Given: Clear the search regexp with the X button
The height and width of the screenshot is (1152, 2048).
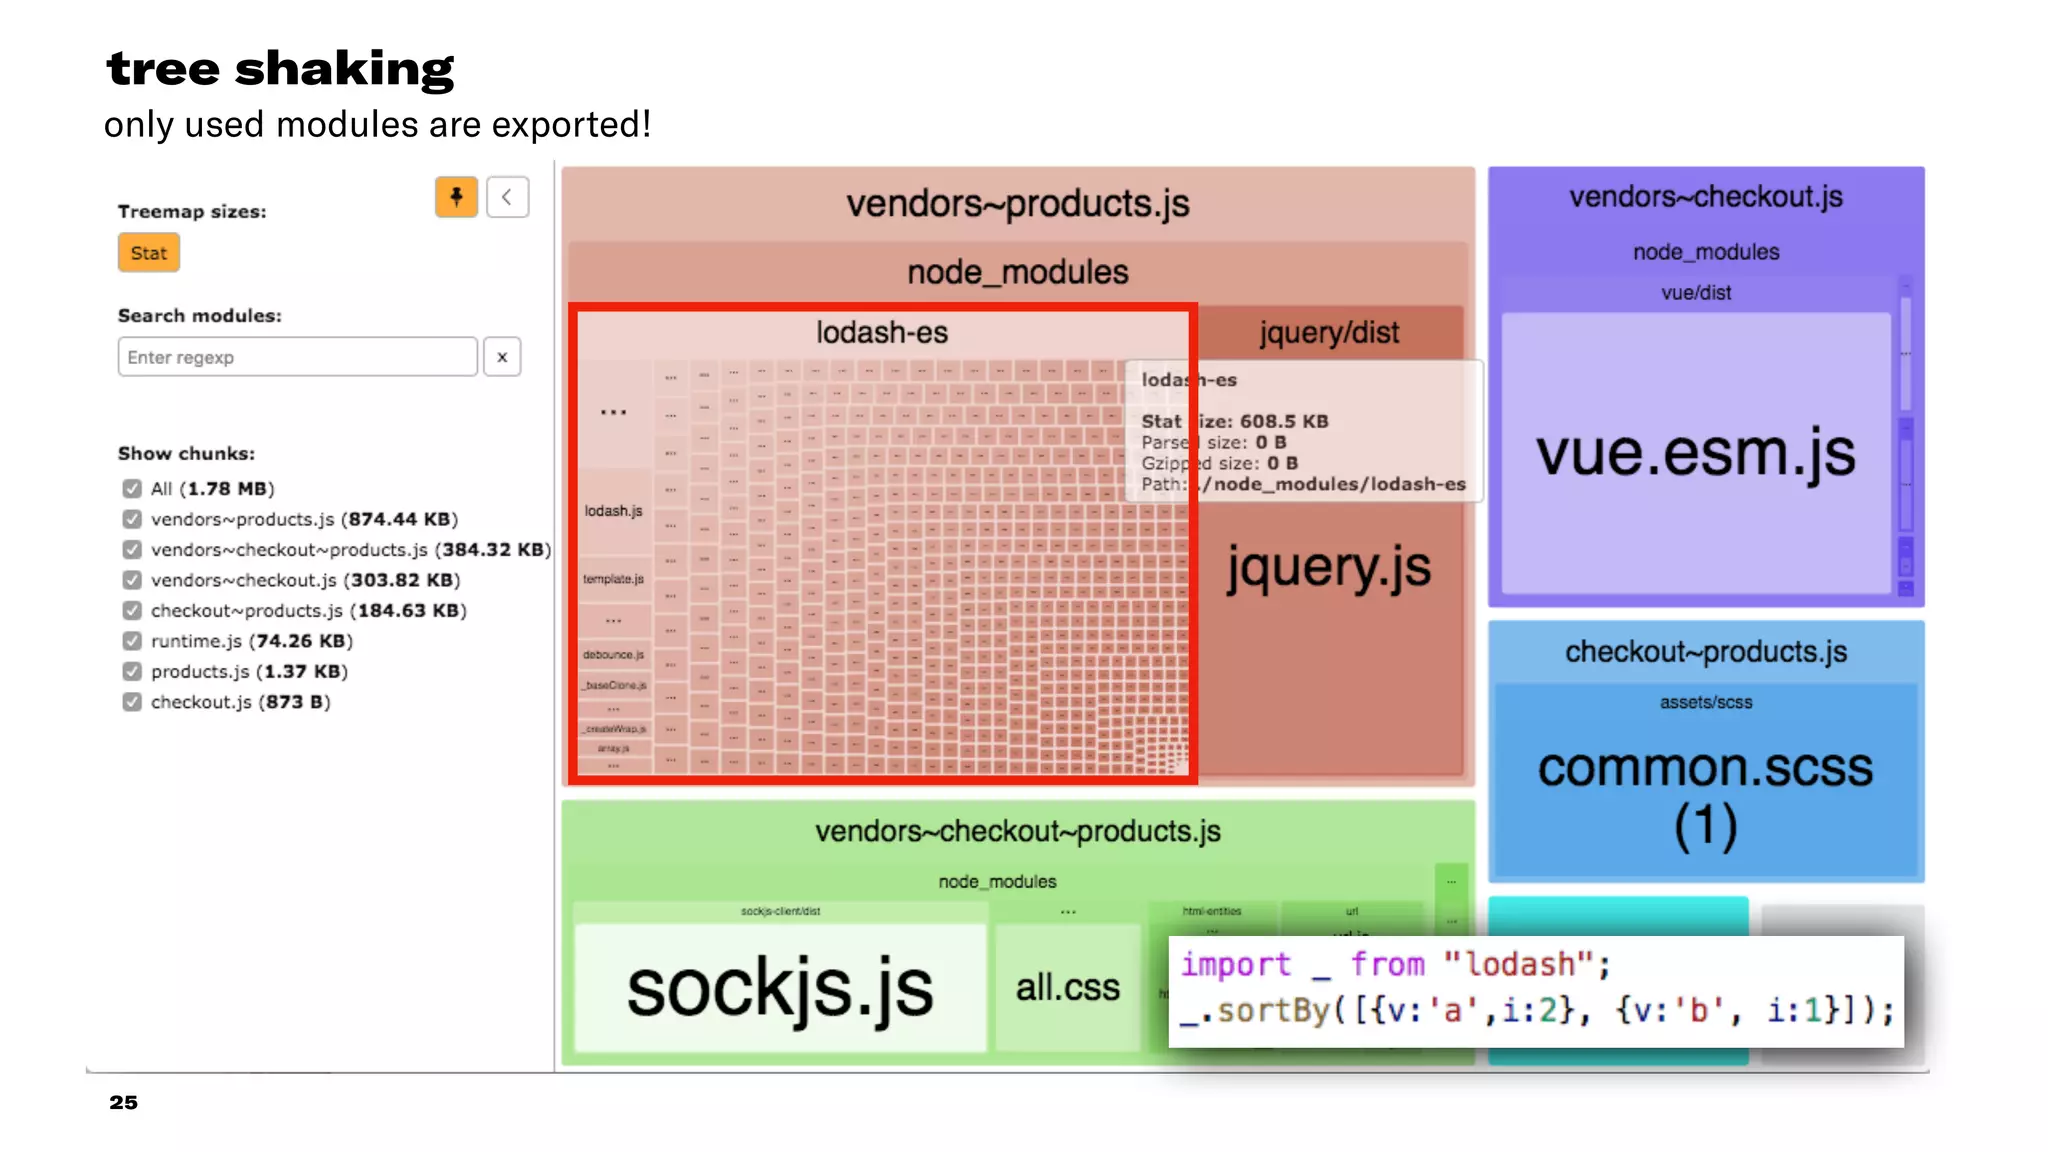Looking at the screenshot, I should 502,357.
